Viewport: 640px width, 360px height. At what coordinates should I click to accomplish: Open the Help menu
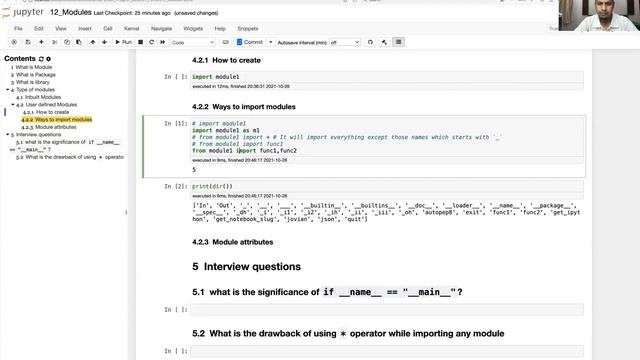[x=220, y=29]
